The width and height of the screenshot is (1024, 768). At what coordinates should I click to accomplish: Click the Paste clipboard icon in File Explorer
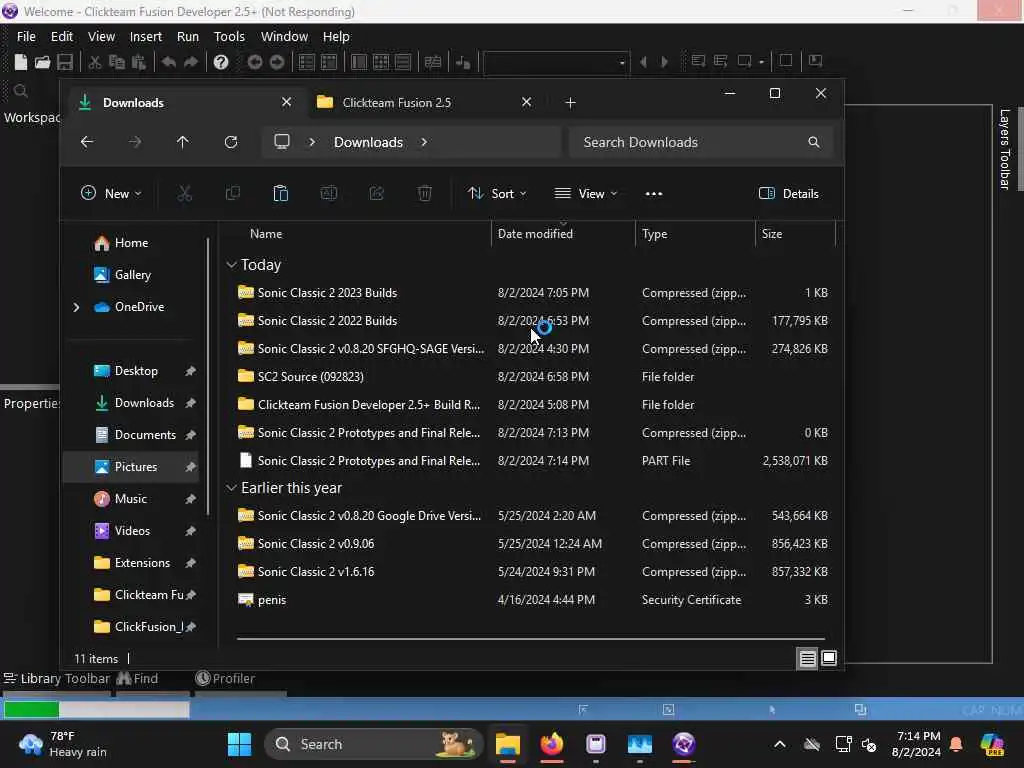pos(281,193)
